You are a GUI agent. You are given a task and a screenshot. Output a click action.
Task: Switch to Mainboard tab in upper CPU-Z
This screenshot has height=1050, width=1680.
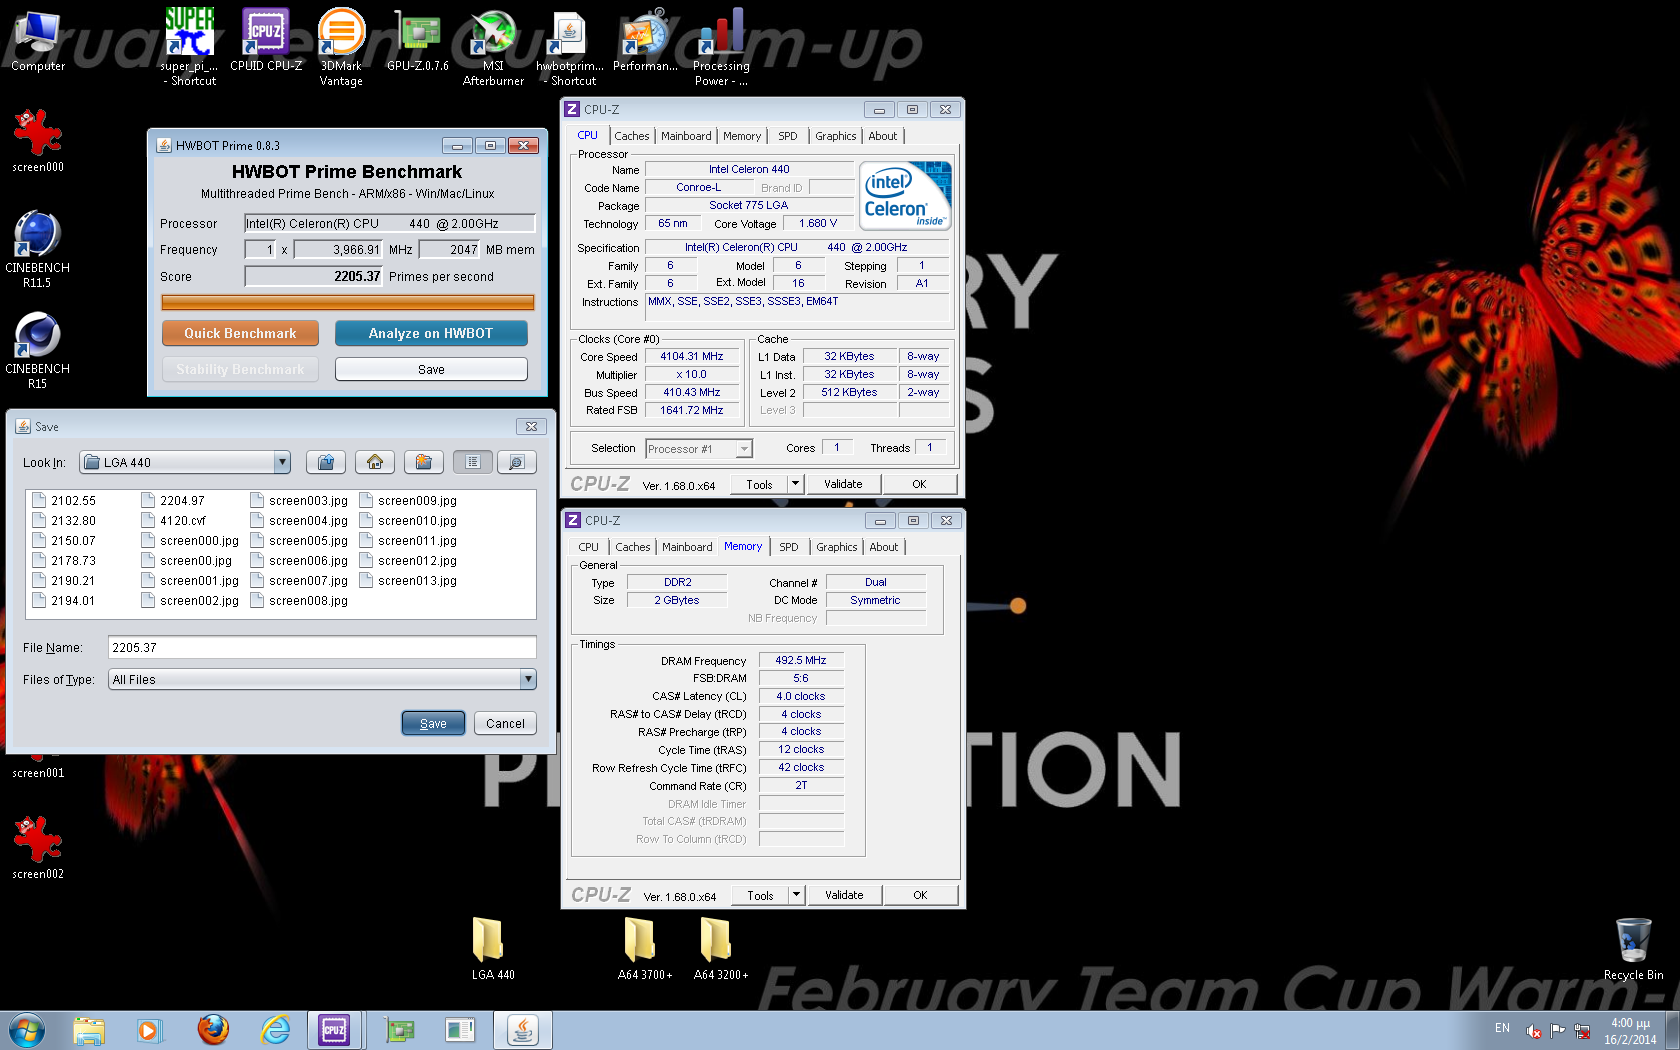pyautogui.click(x=686, y=136)
